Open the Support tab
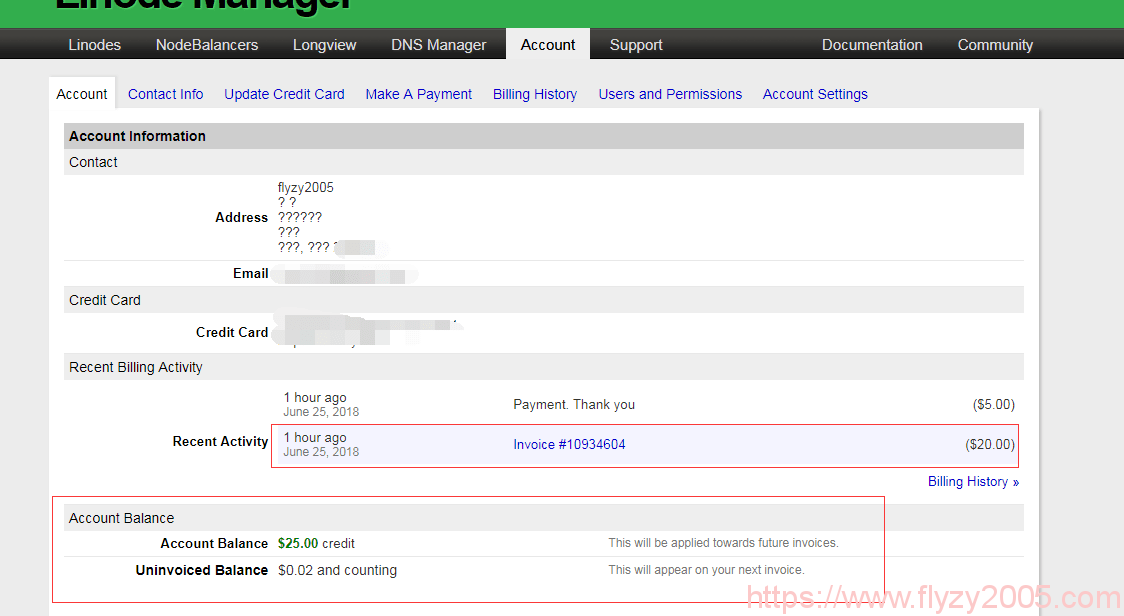Image resolution: width=1124 pixels, height=616 pixels. point(636,44)
